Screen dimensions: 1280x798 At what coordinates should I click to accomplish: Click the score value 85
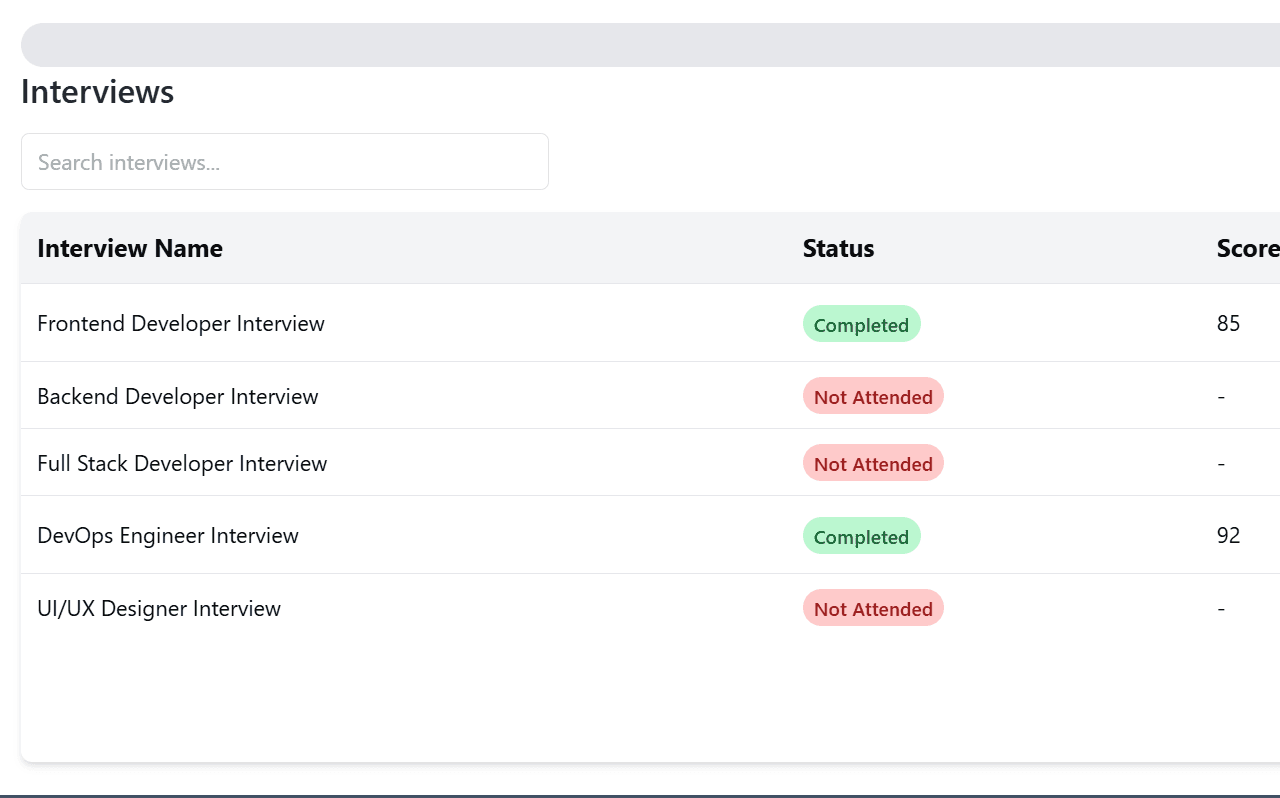click(1228, 324)
